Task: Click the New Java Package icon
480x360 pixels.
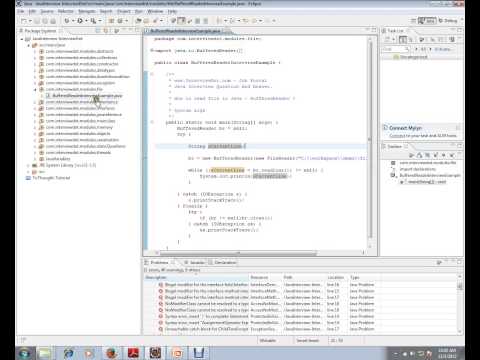Action: click(x=111, y=21)
